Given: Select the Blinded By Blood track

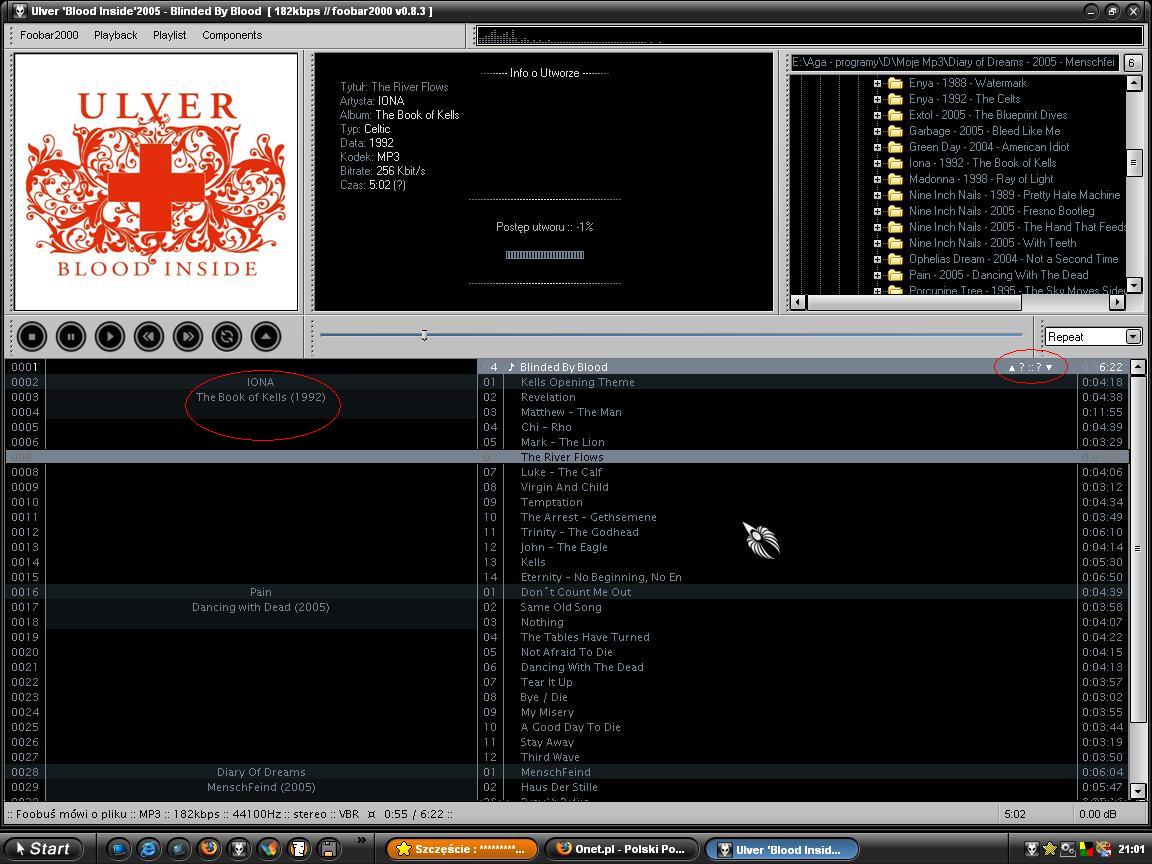Looking at the screenshot, I should coord(564,367).
